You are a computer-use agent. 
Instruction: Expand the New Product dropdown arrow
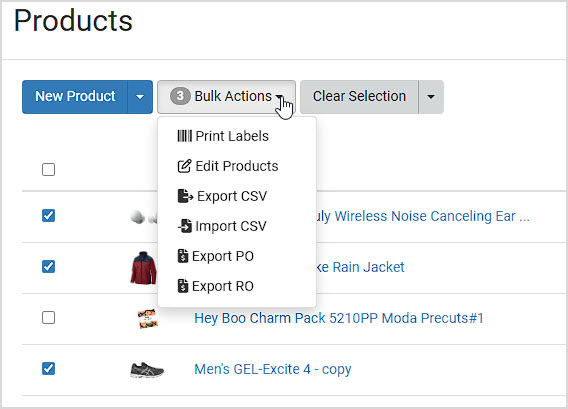pyautogui.click(x=140, y=97)
